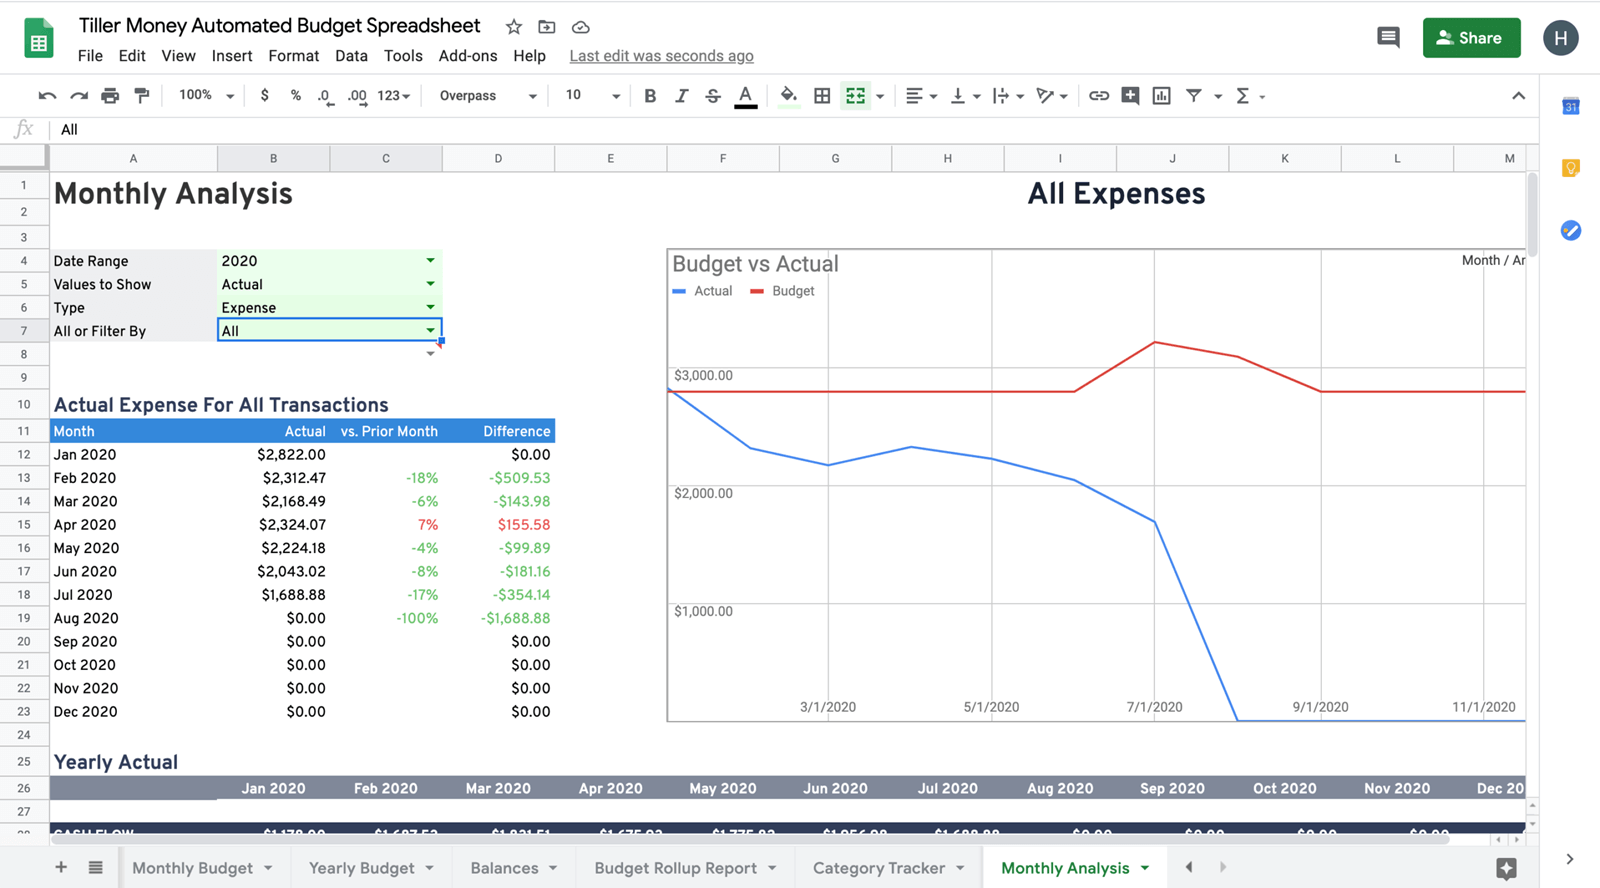
Task: Print the spreadsheet with printer icon
Action: [110, 96]
